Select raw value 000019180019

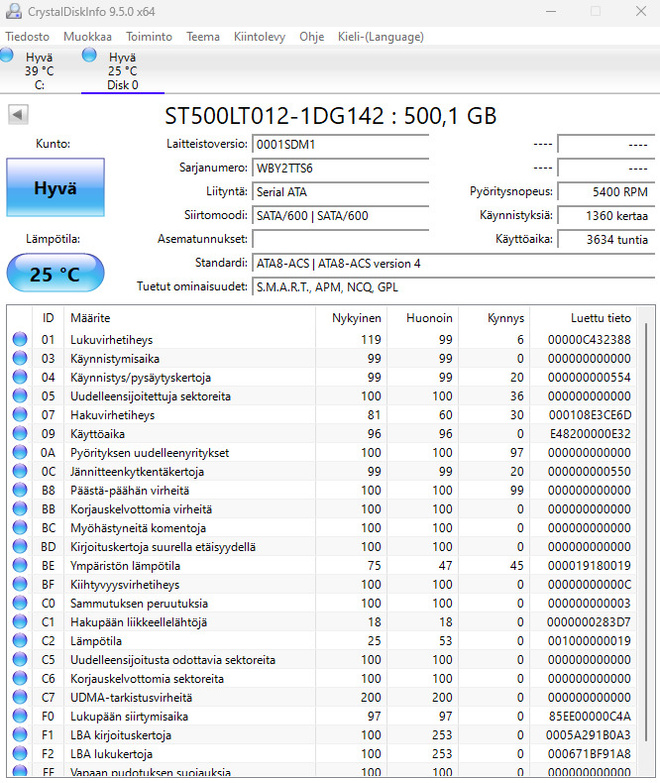click(589, 566)
